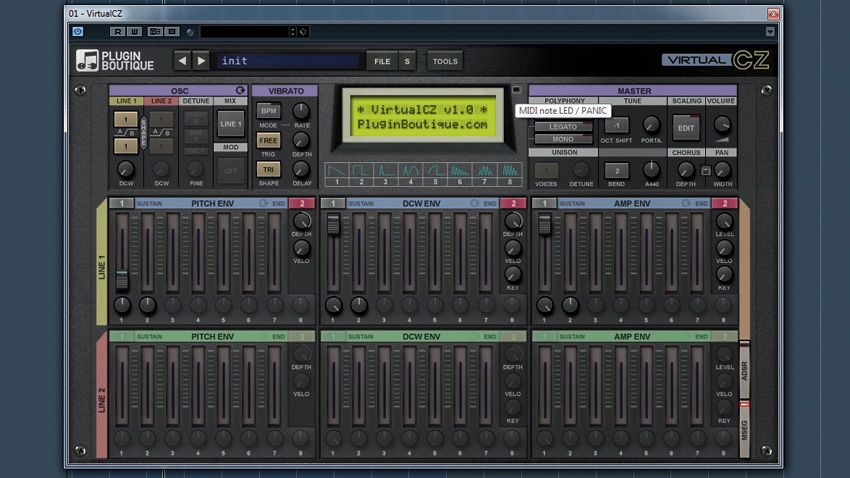
Task: Click Line 1 AMP ENV loop icon
Action: point(686,203)
